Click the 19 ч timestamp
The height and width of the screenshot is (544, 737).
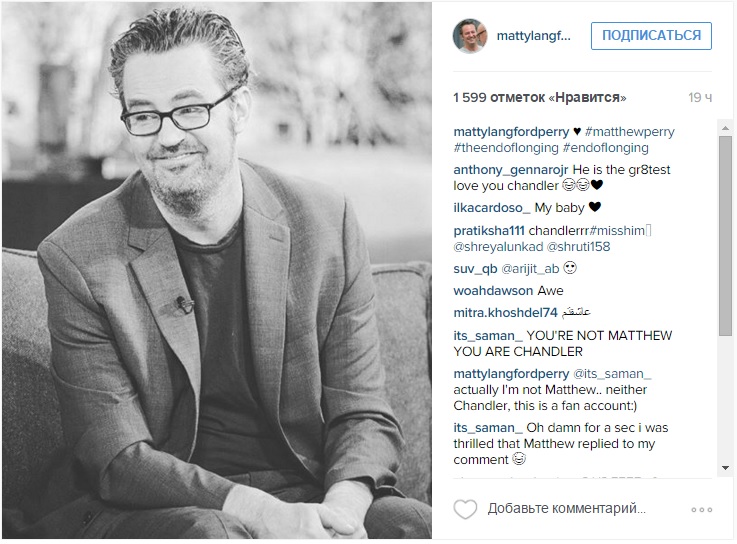(700, 97)
